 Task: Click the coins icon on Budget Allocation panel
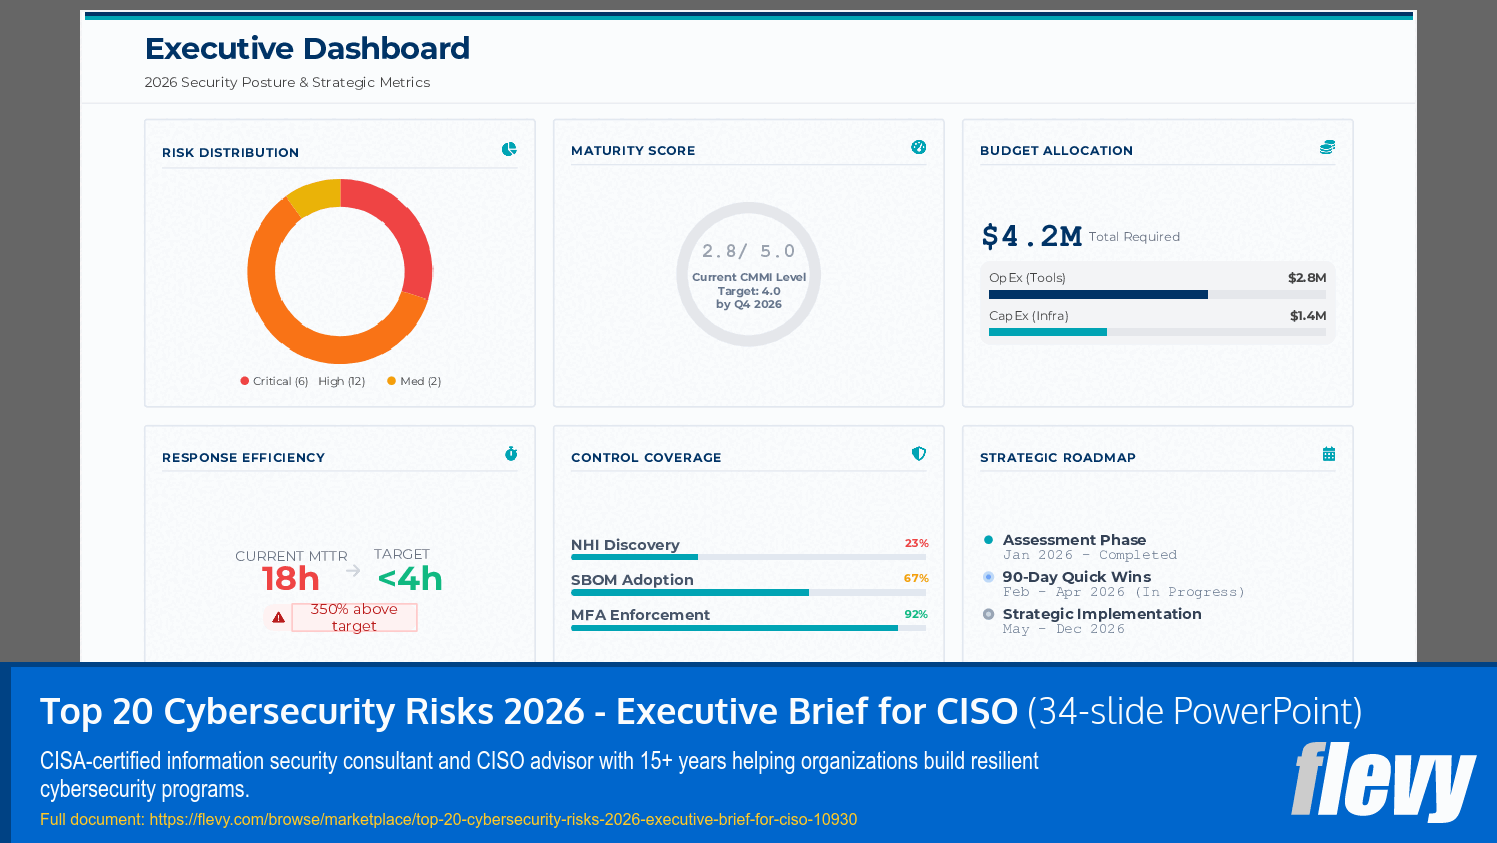coord(1327,145)
